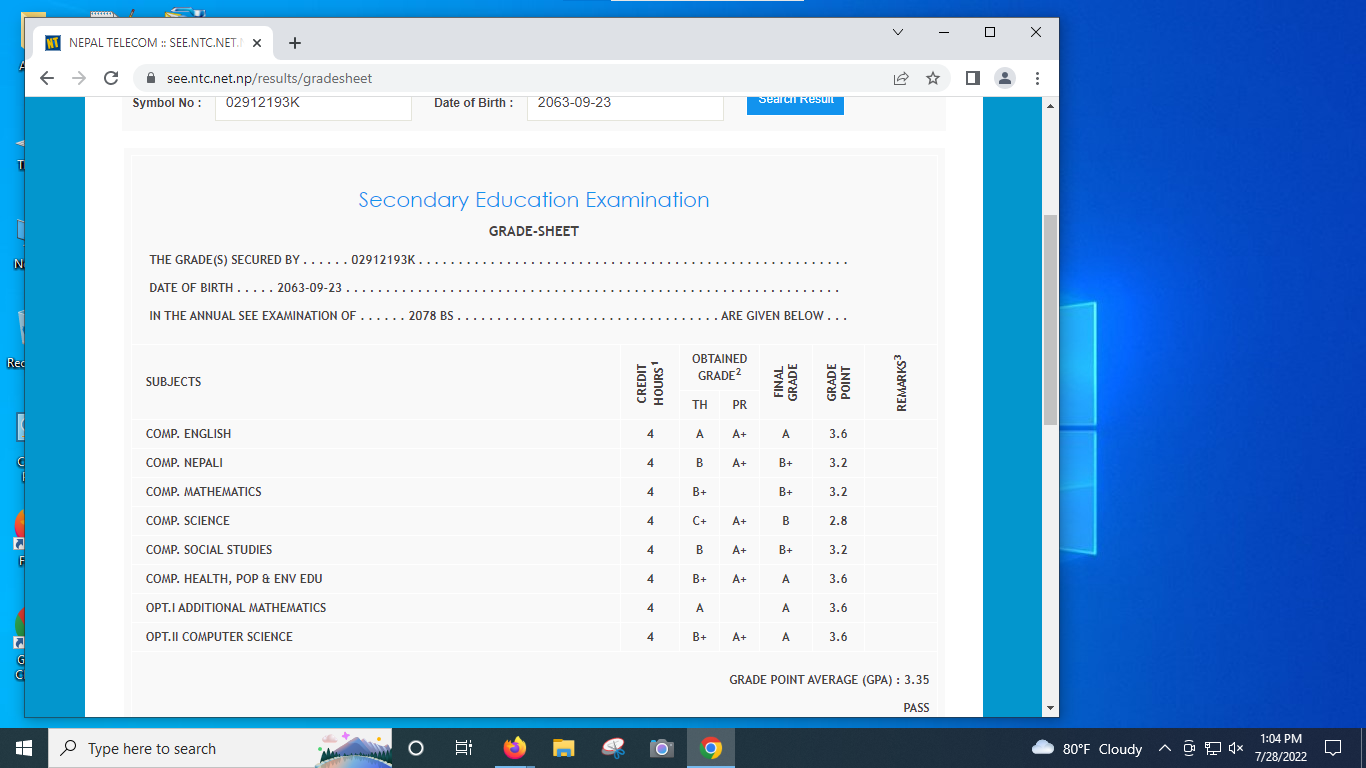Click the Date of Birth field
The image size is (1366, 768).
click(x=625, y=104)
